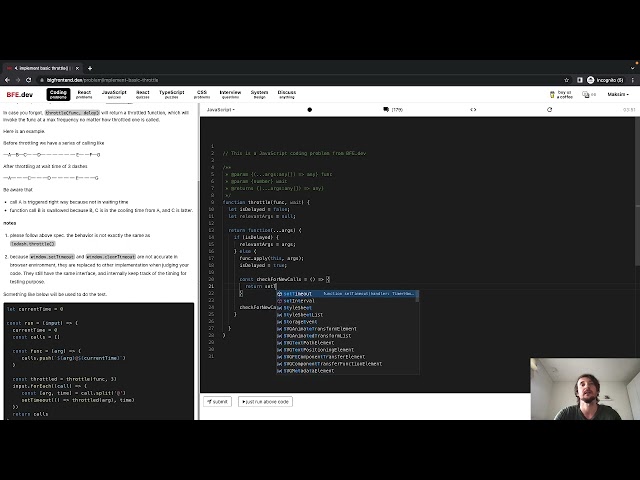Pick StyleSheet in the suggestion list
This screenshot has height=480, width=640.
click(x=347, y=308)
